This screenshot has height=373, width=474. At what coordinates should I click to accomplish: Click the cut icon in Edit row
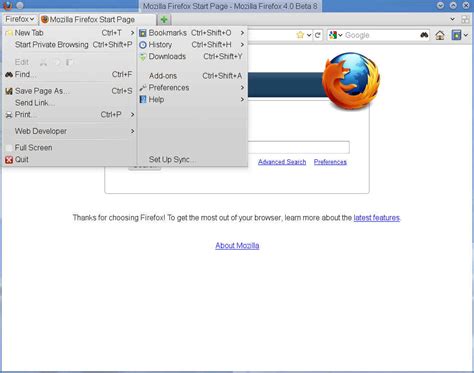43,62
